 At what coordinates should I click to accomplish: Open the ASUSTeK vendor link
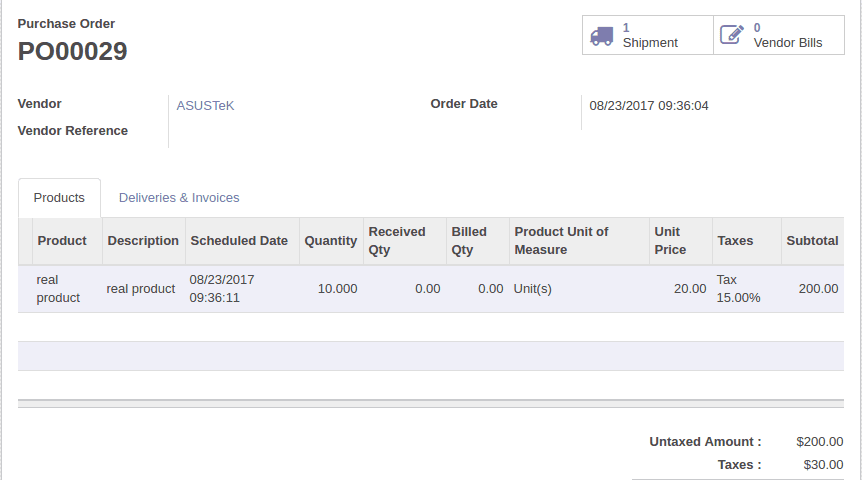(x=205, y=105)
